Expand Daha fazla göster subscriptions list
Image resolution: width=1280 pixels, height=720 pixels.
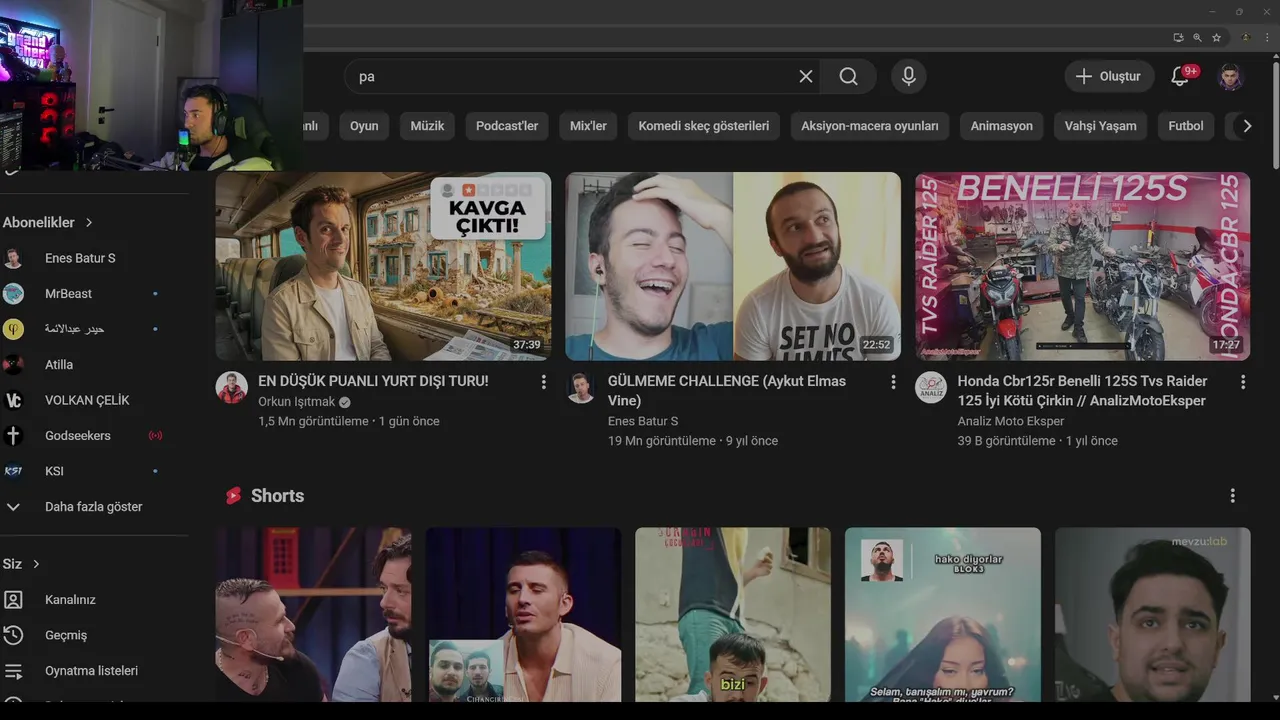[94, 507]
